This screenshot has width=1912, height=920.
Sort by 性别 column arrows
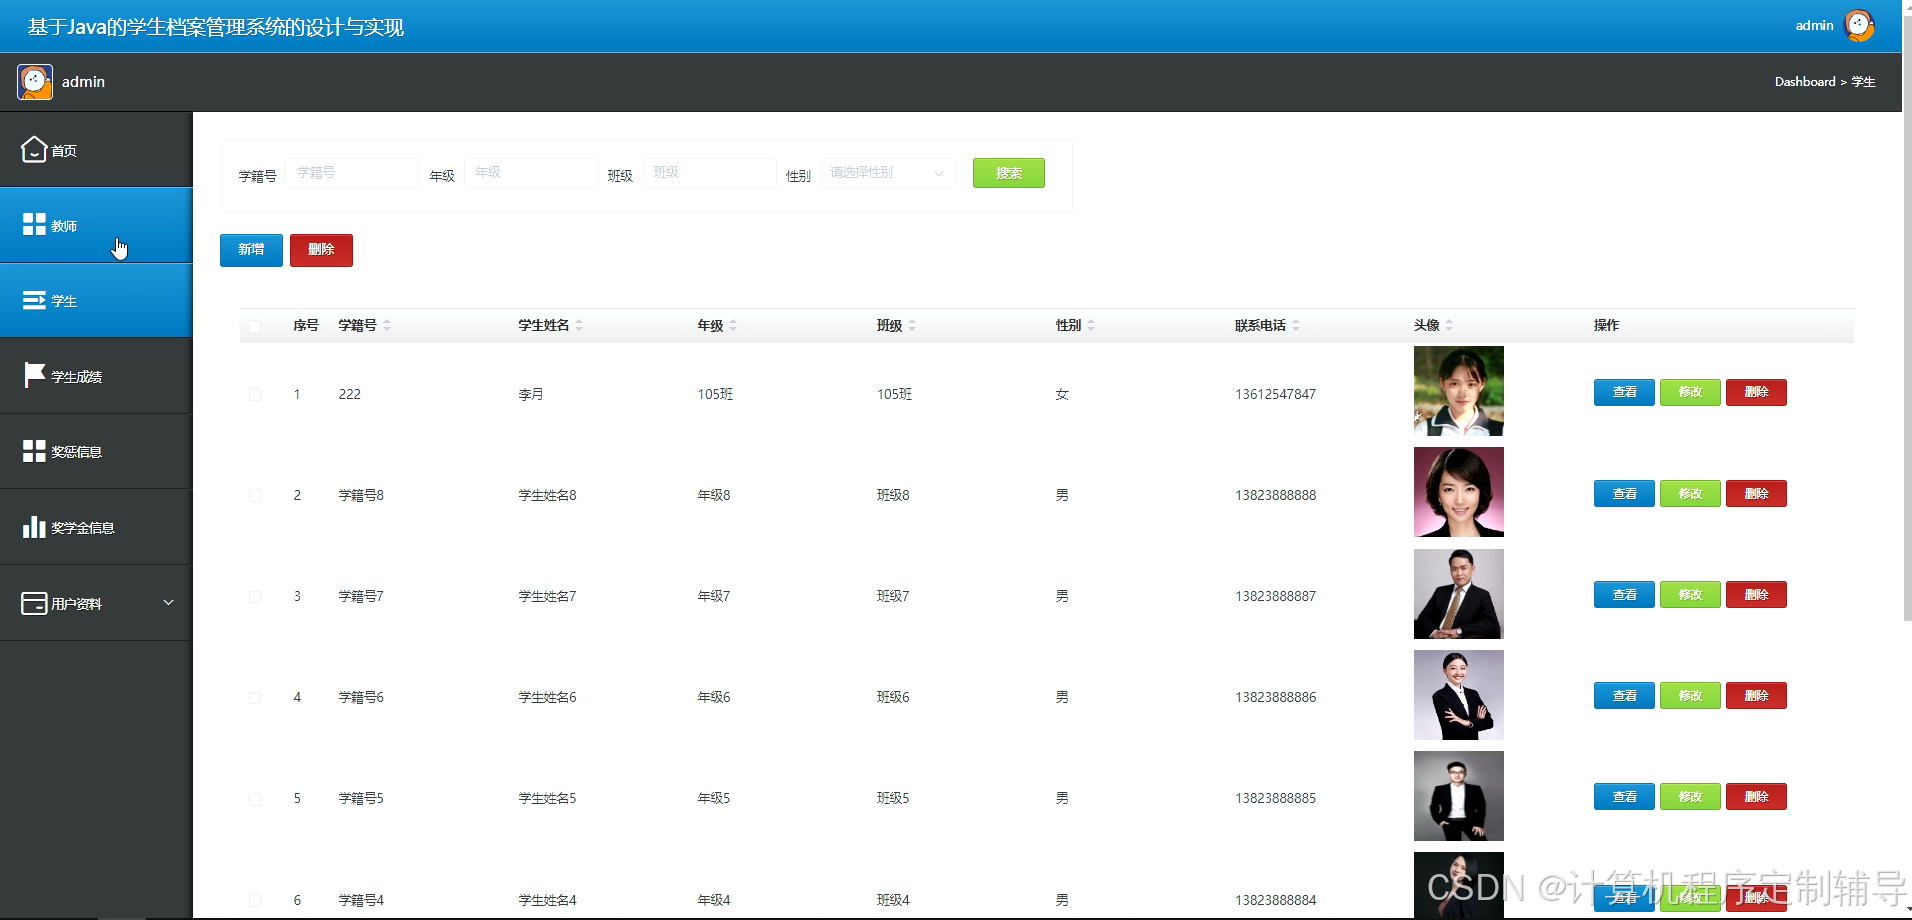pos(1091,325)
